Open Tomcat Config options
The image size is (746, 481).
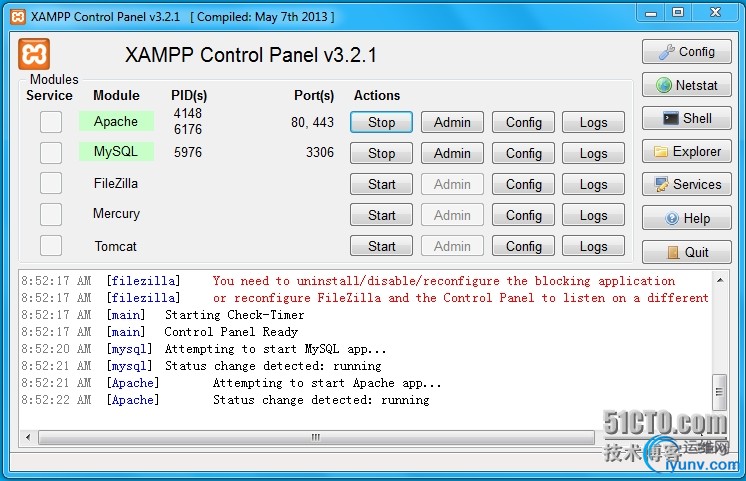523,246
